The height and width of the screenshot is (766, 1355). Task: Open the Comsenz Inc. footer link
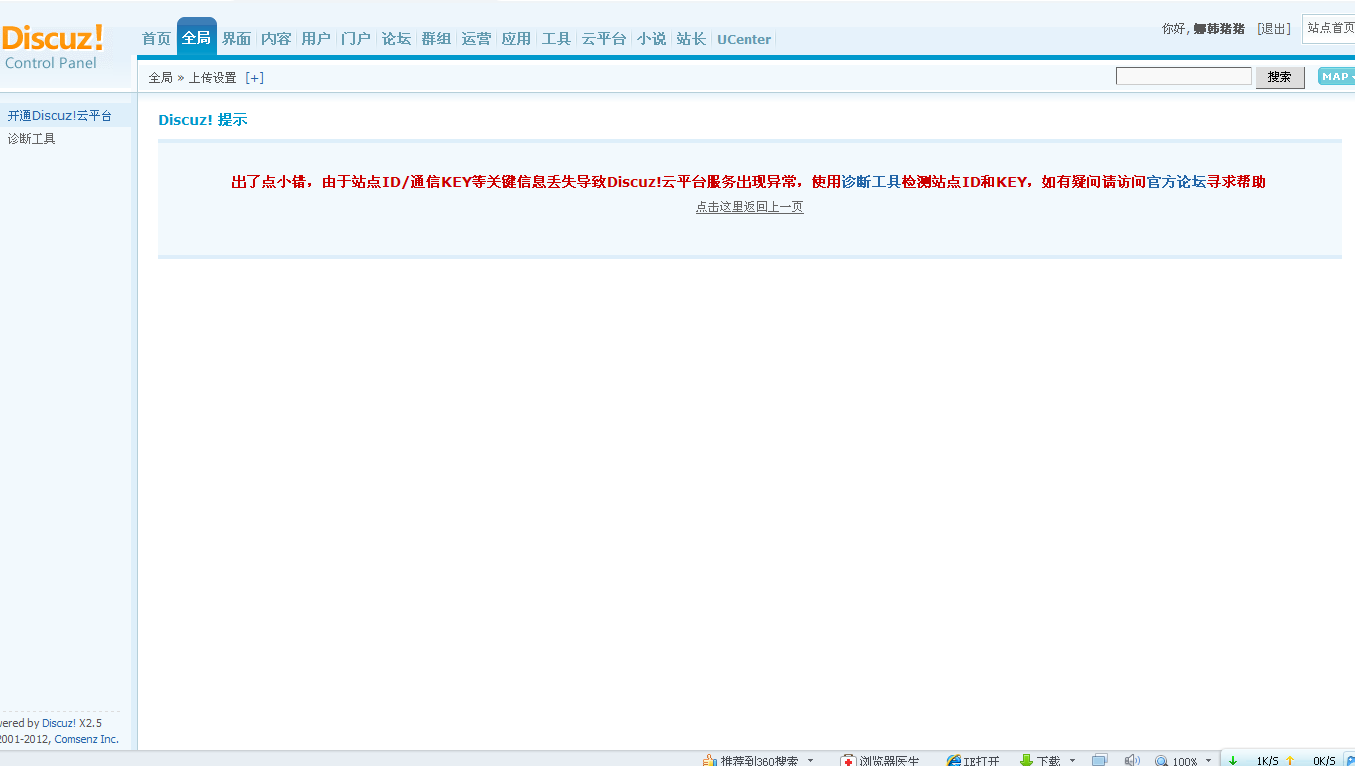click(86, 739)
